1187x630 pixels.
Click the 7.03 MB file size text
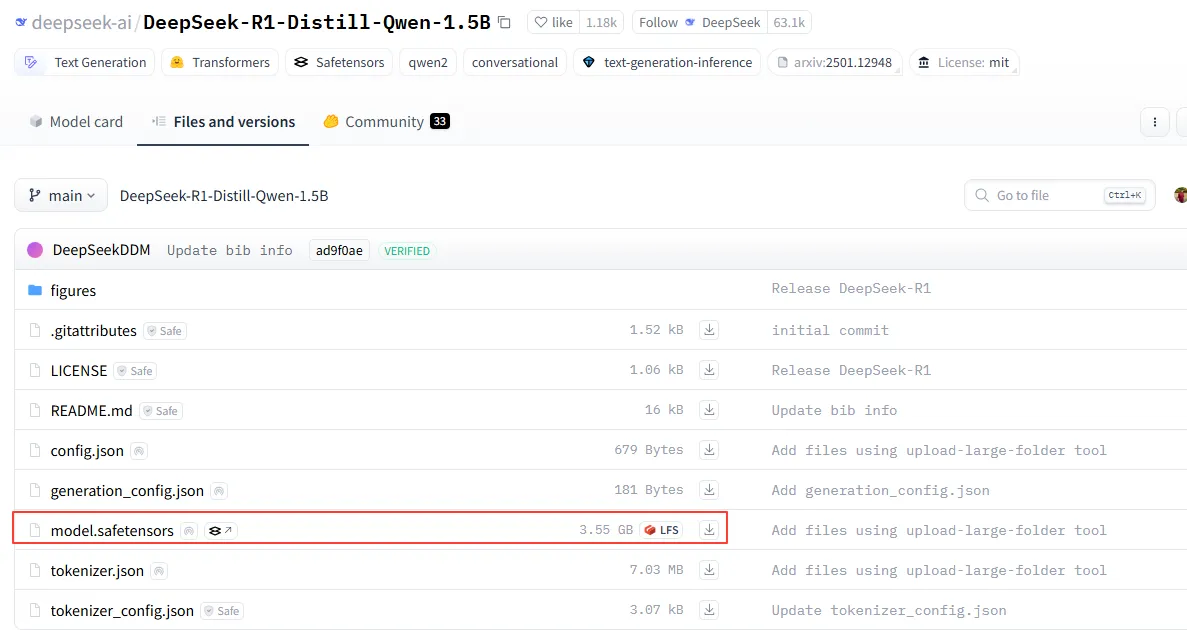tap(656, 570)
